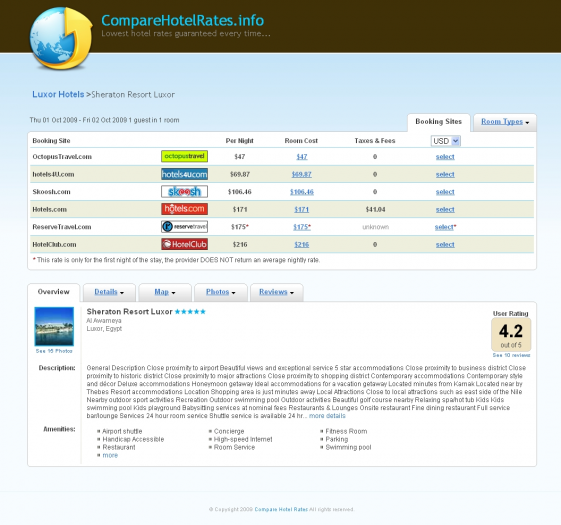Open the $47 room cost link
This screenshot has height=525, width=561.
coord(302,157)
